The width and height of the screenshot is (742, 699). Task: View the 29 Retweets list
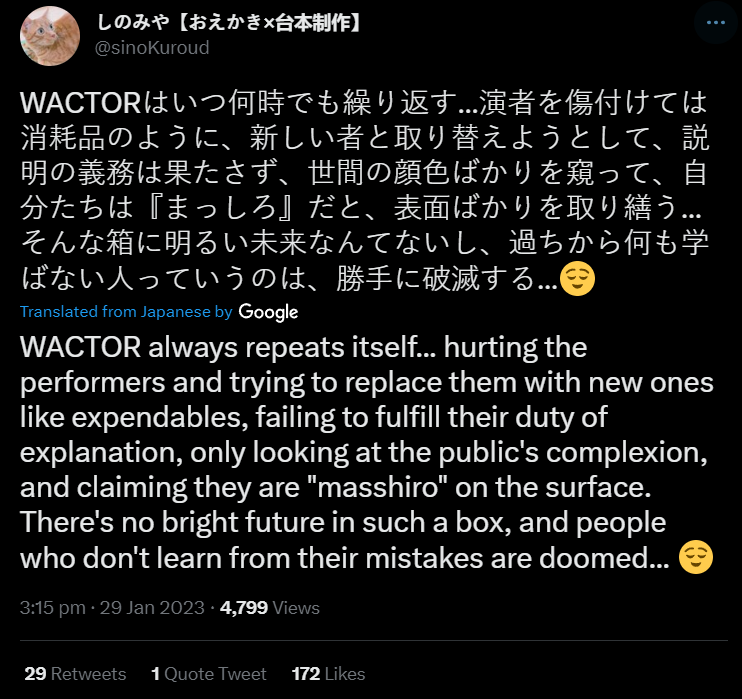(x=75, y=673)
